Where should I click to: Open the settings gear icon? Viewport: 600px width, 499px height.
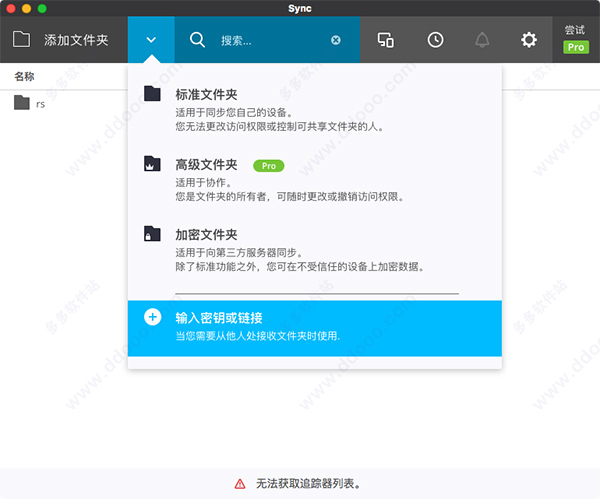point(529,40)
